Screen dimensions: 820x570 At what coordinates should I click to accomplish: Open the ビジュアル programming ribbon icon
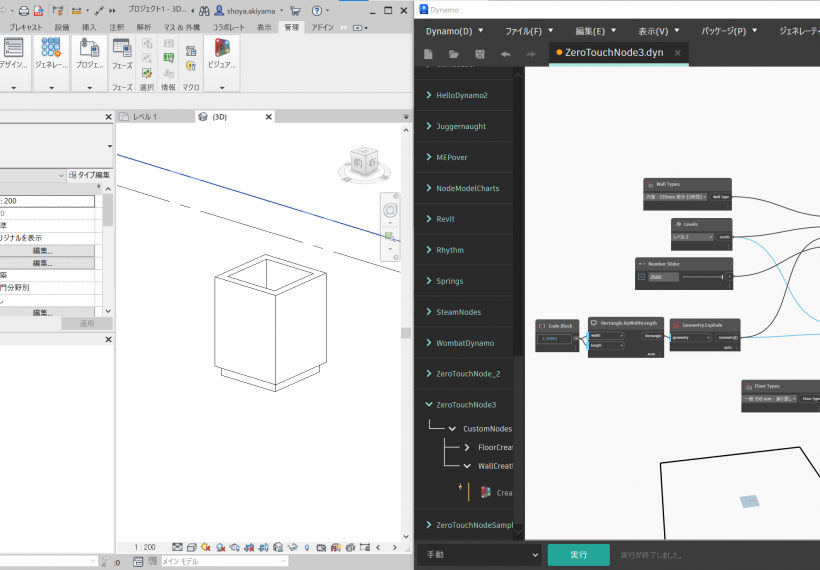pyautogui.click(x=220, y=54)
